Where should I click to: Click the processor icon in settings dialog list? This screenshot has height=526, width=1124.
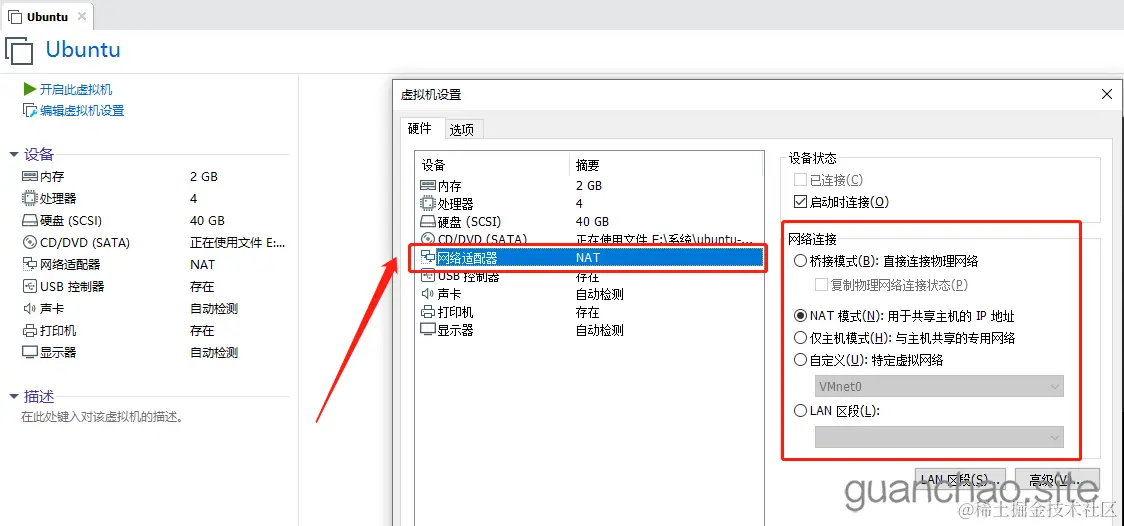427,204
